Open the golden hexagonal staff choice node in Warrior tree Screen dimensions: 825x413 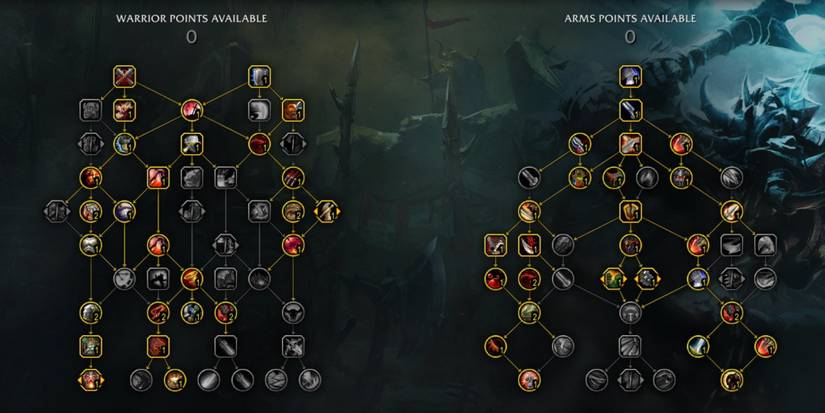tap(326, 211)
